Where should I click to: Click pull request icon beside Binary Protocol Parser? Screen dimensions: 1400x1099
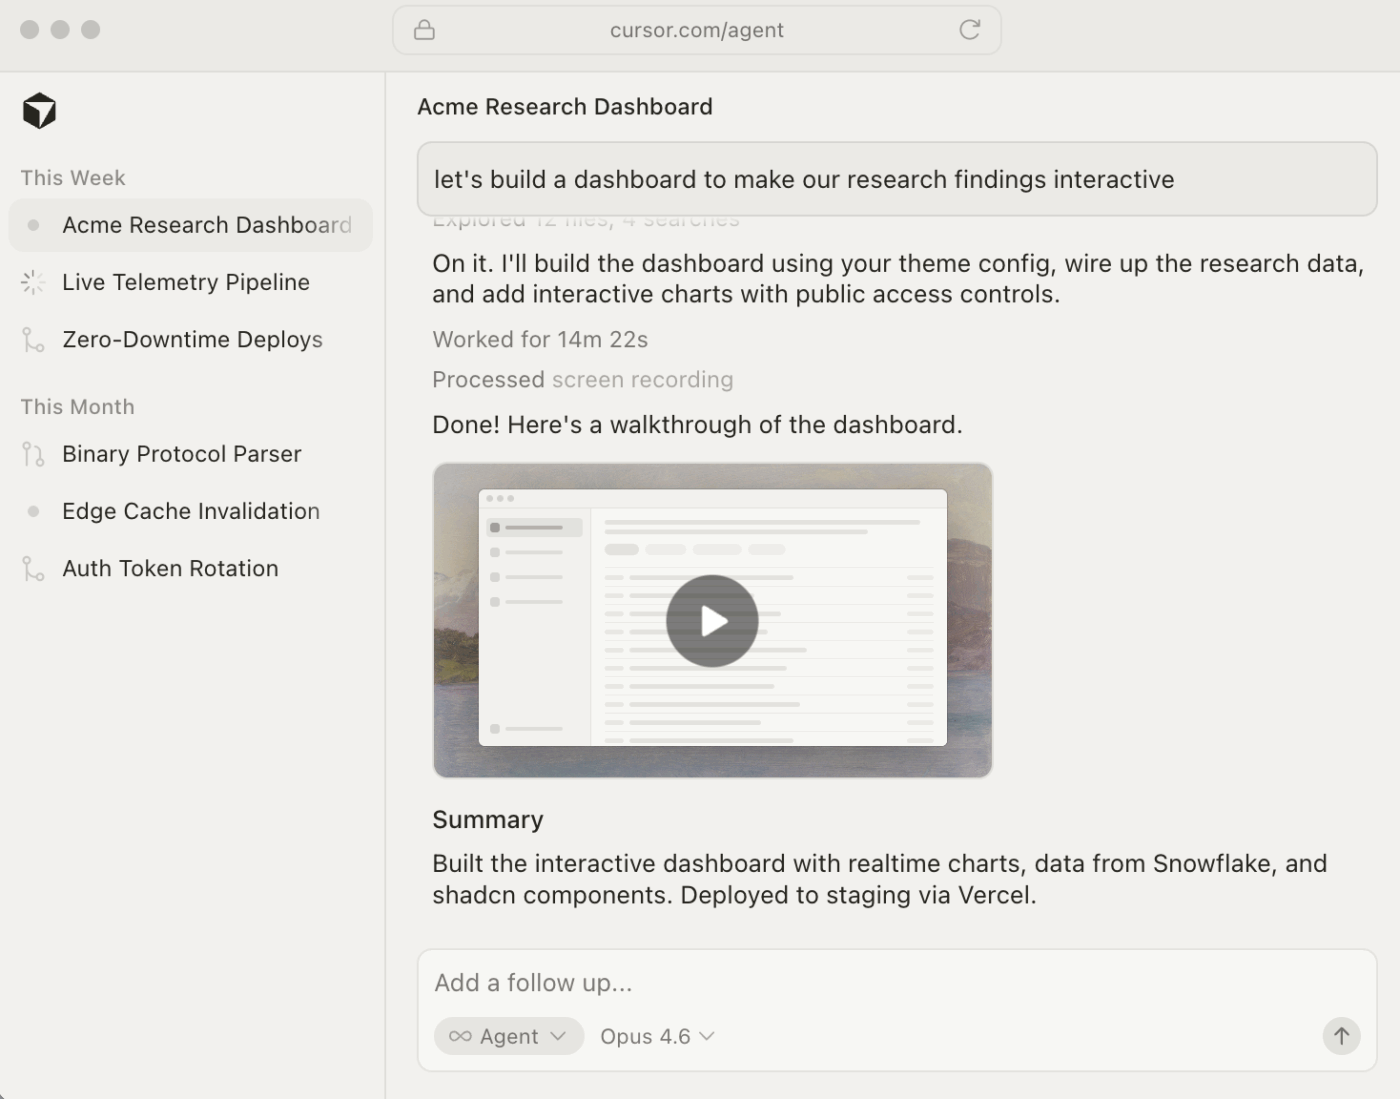coord(33,455)
